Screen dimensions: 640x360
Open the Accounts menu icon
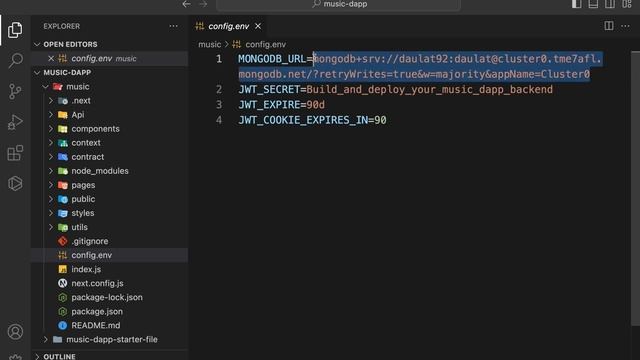15,331
